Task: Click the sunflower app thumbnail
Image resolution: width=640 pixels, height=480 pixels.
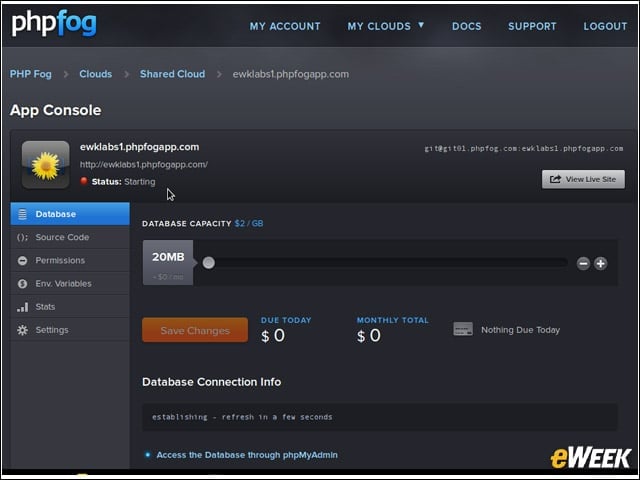Action: (x=45, y=164)
